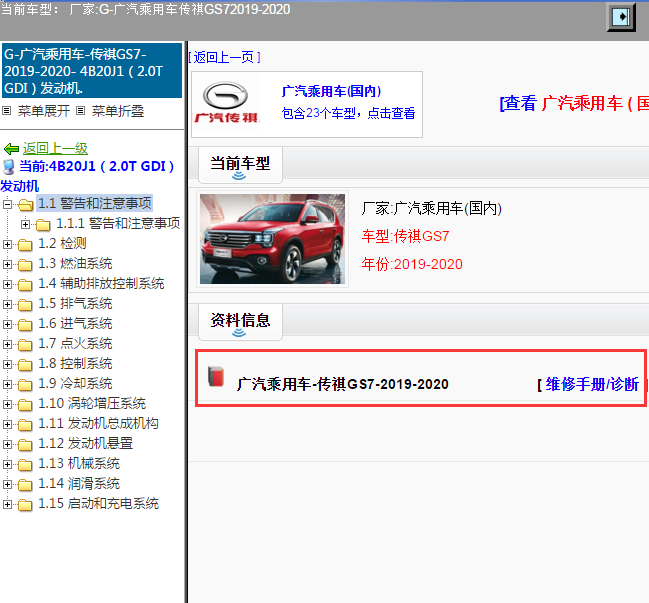Expand the 1.6 进气系统 node

(x=7, y=324)
